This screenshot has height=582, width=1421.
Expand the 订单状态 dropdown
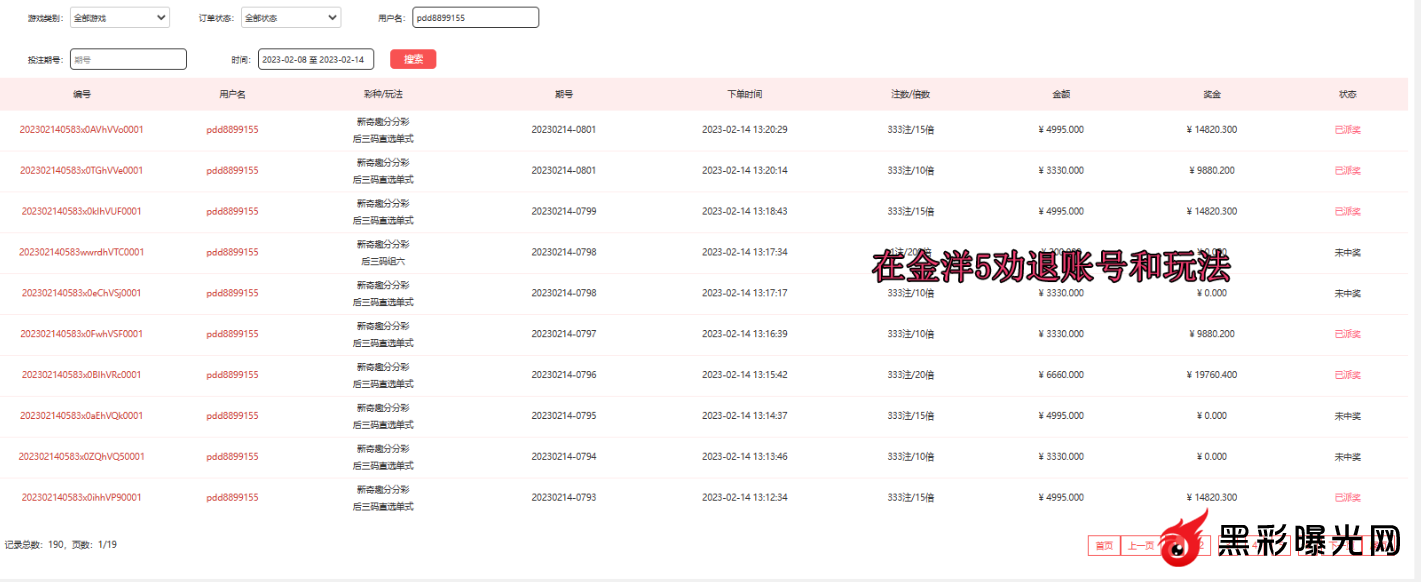point(291,18)
